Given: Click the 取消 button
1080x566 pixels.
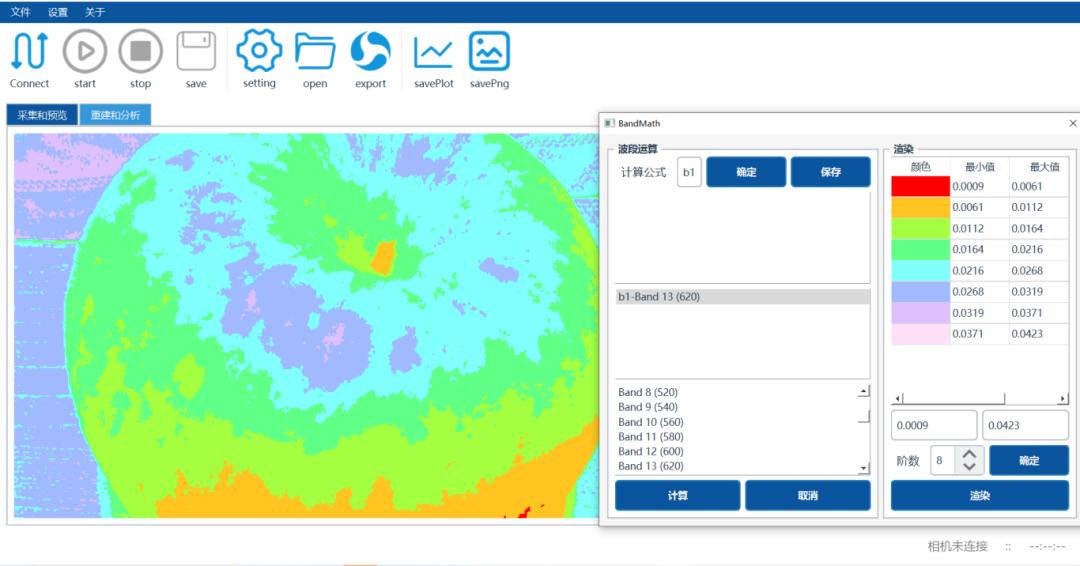Looking at the screenshot, I should point(808,496).
